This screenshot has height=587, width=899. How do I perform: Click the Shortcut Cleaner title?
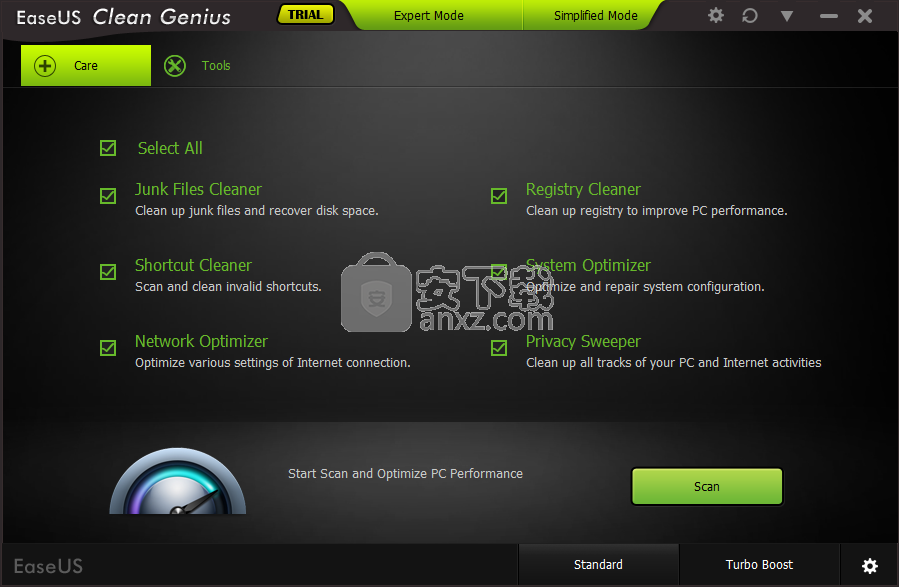[x=193, y=265]
